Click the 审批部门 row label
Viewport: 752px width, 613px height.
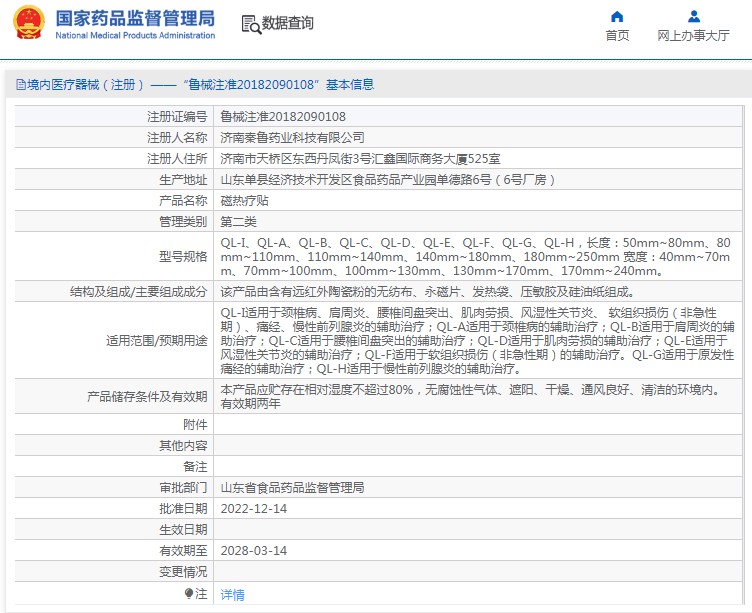point(183,488)
